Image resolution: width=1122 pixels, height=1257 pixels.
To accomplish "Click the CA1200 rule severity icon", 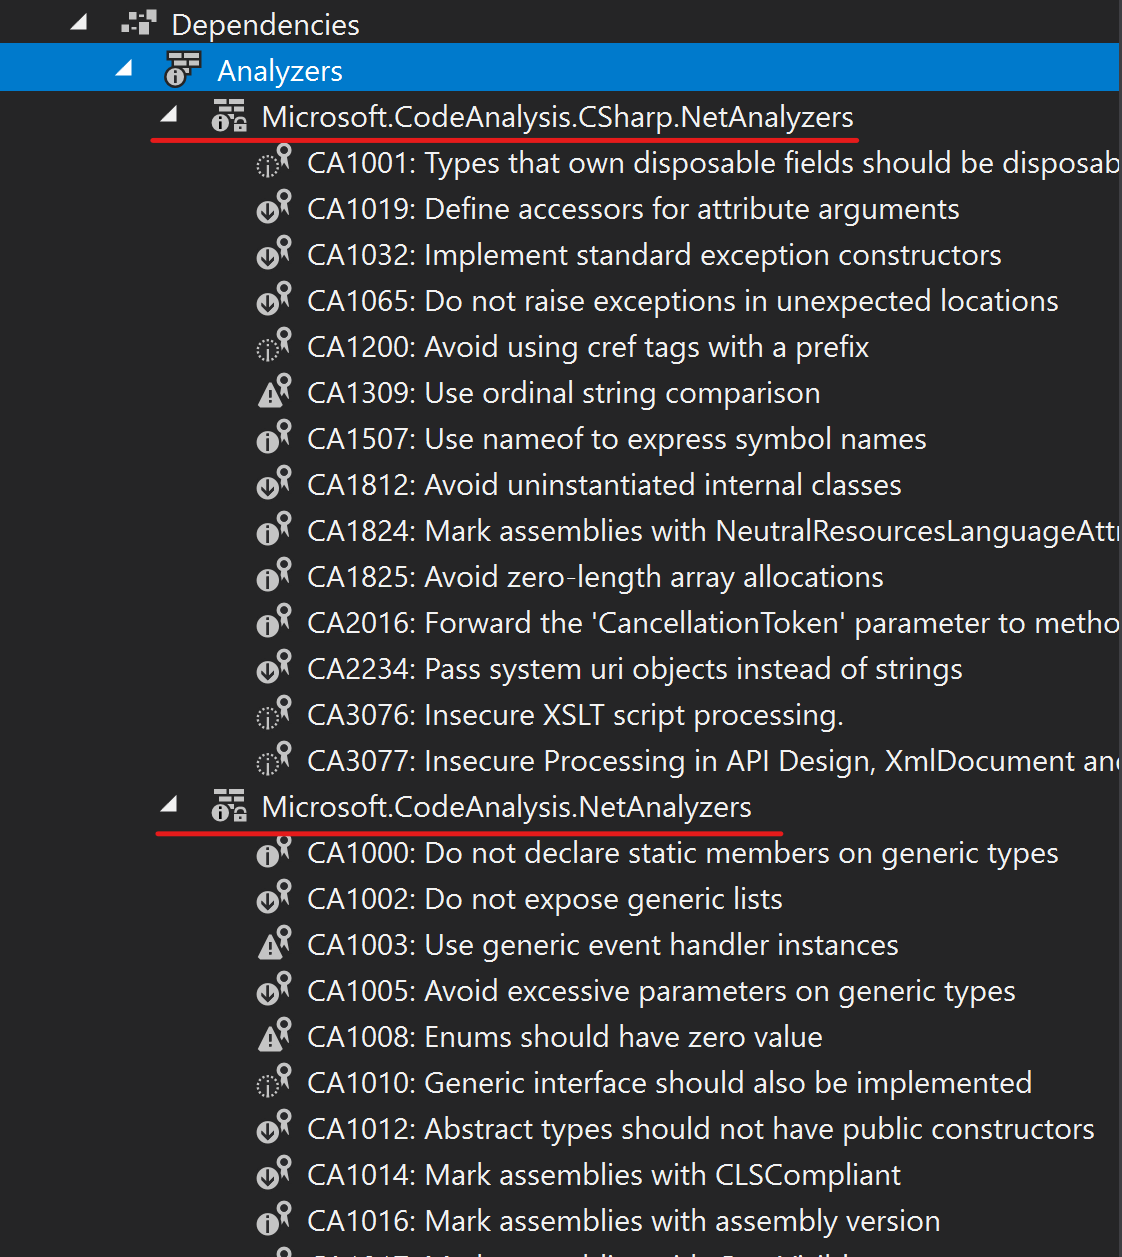I will point(273,346).
